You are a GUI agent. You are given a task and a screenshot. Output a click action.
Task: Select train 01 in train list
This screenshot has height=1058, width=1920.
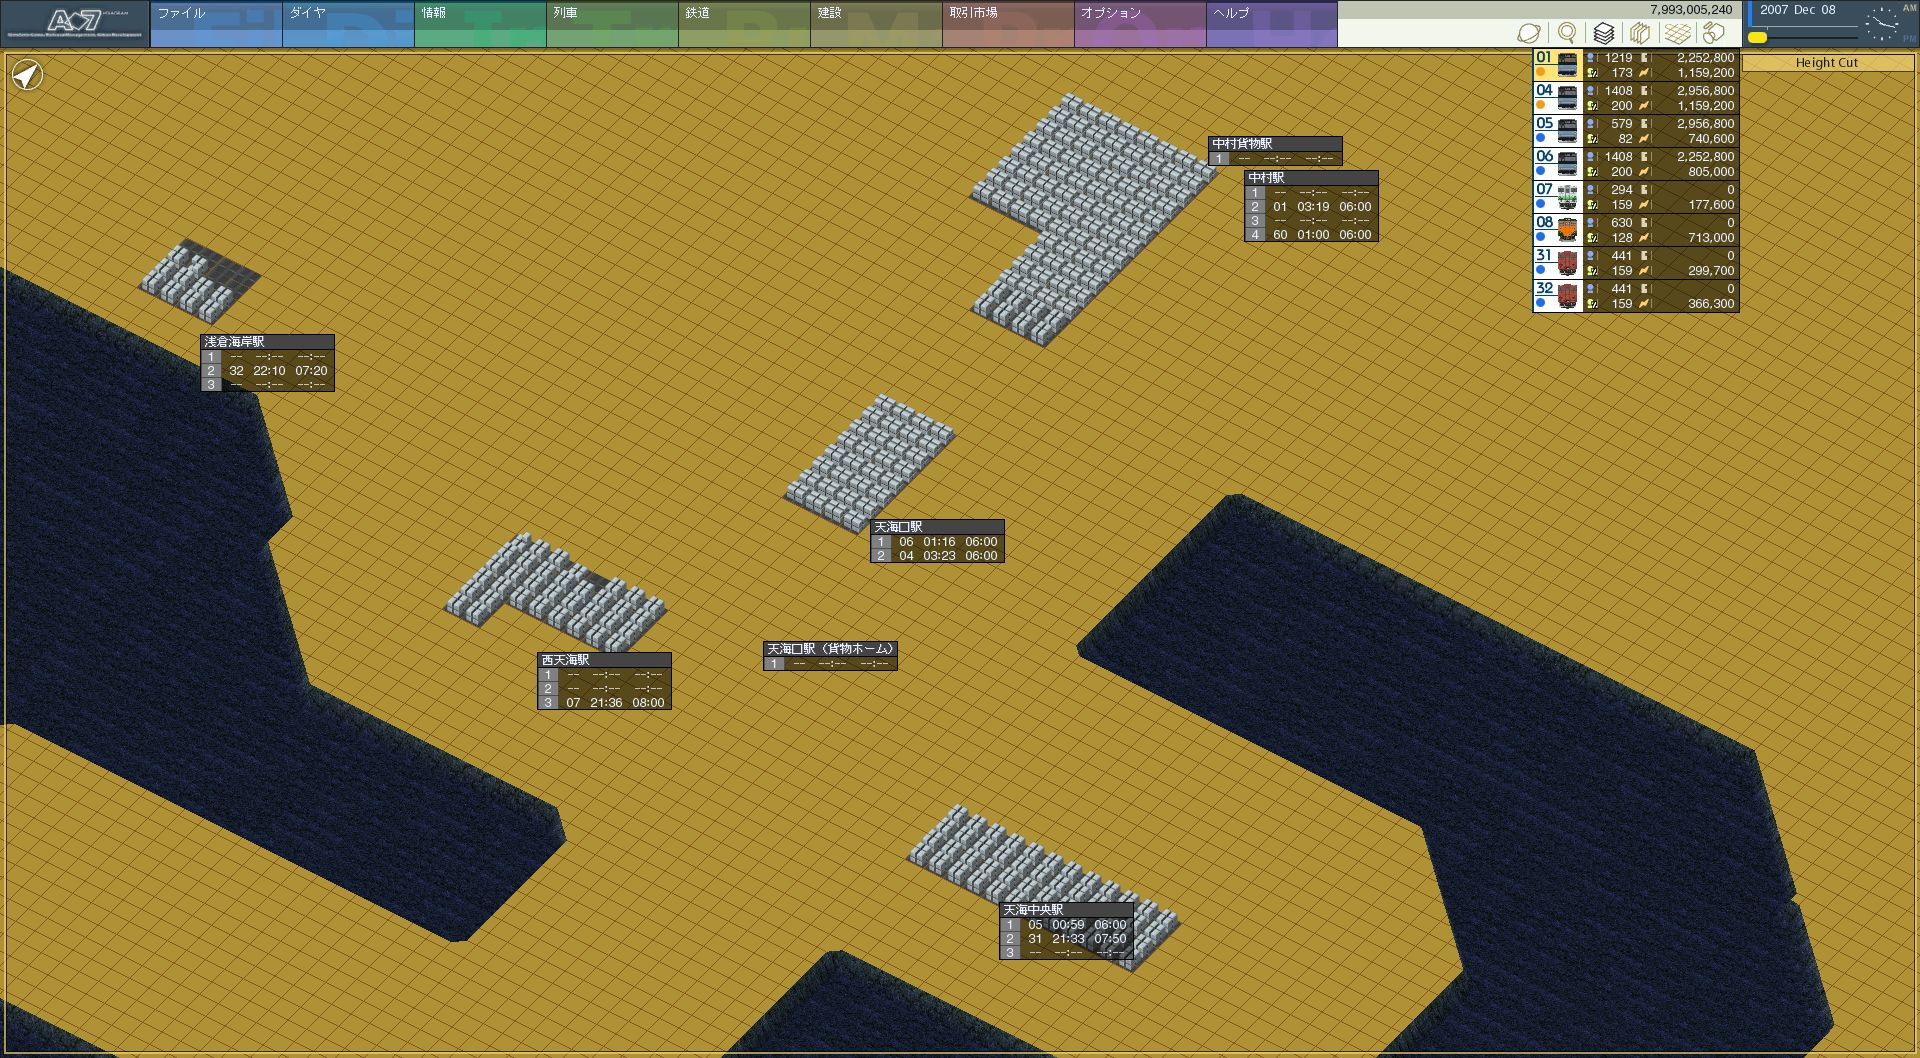coord(1558,65)
